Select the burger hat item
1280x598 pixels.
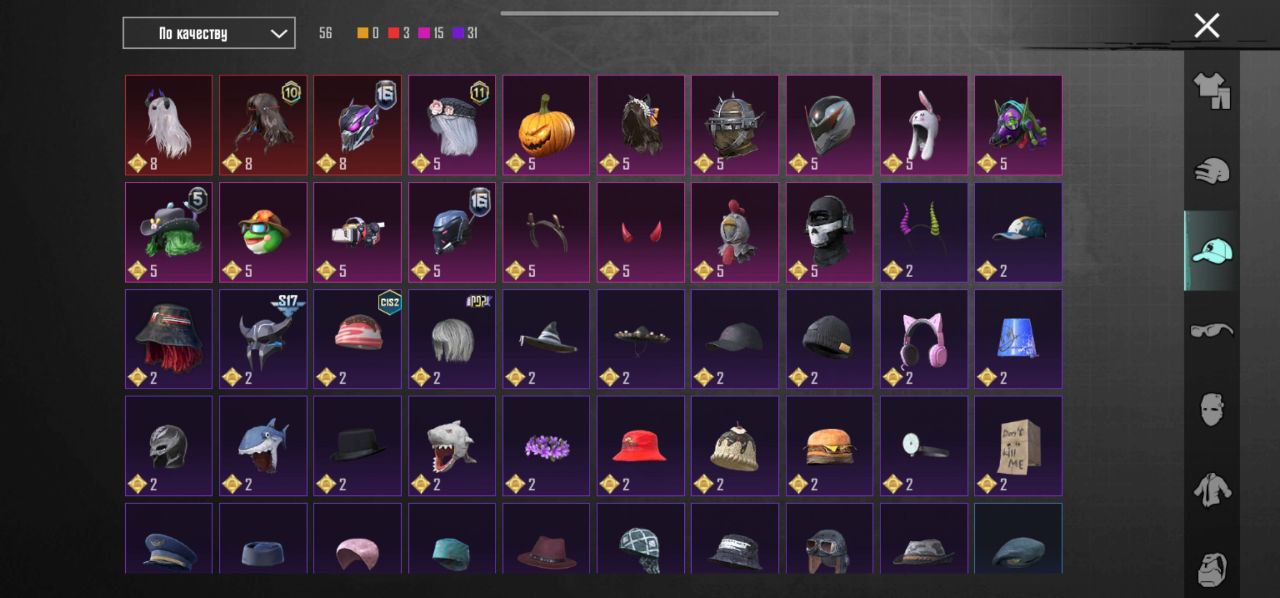(829, 446)
